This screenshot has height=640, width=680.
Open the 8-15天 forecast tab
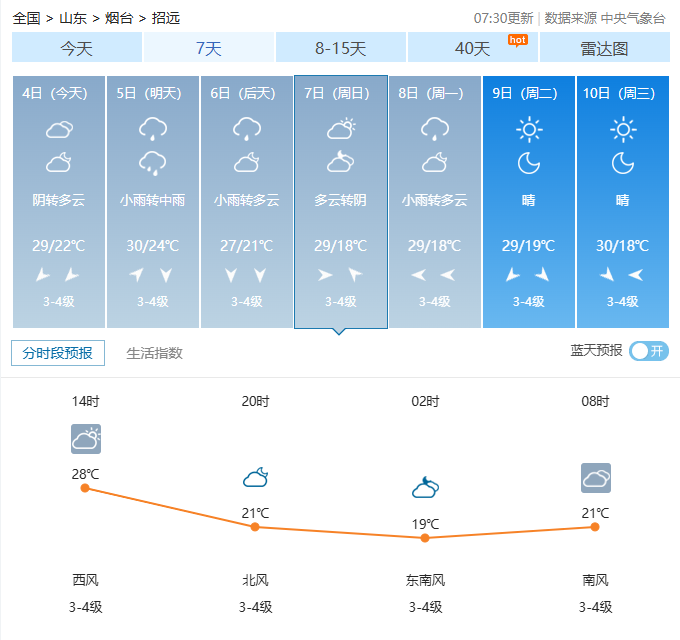coord(341,48)
